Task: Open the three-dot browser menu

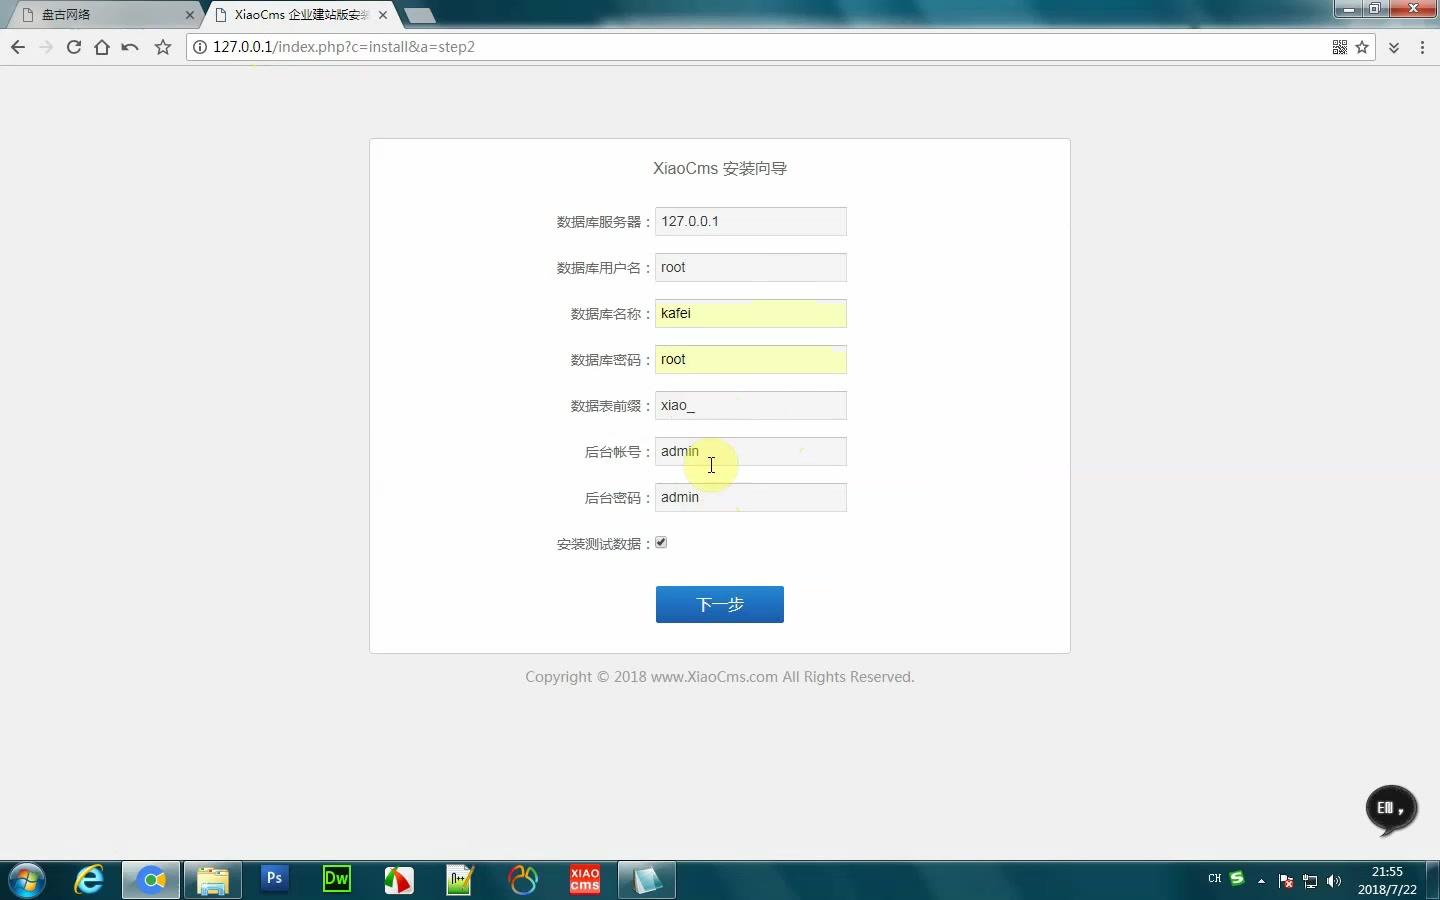Action: pyautogui.click(x=1422, y=47)
